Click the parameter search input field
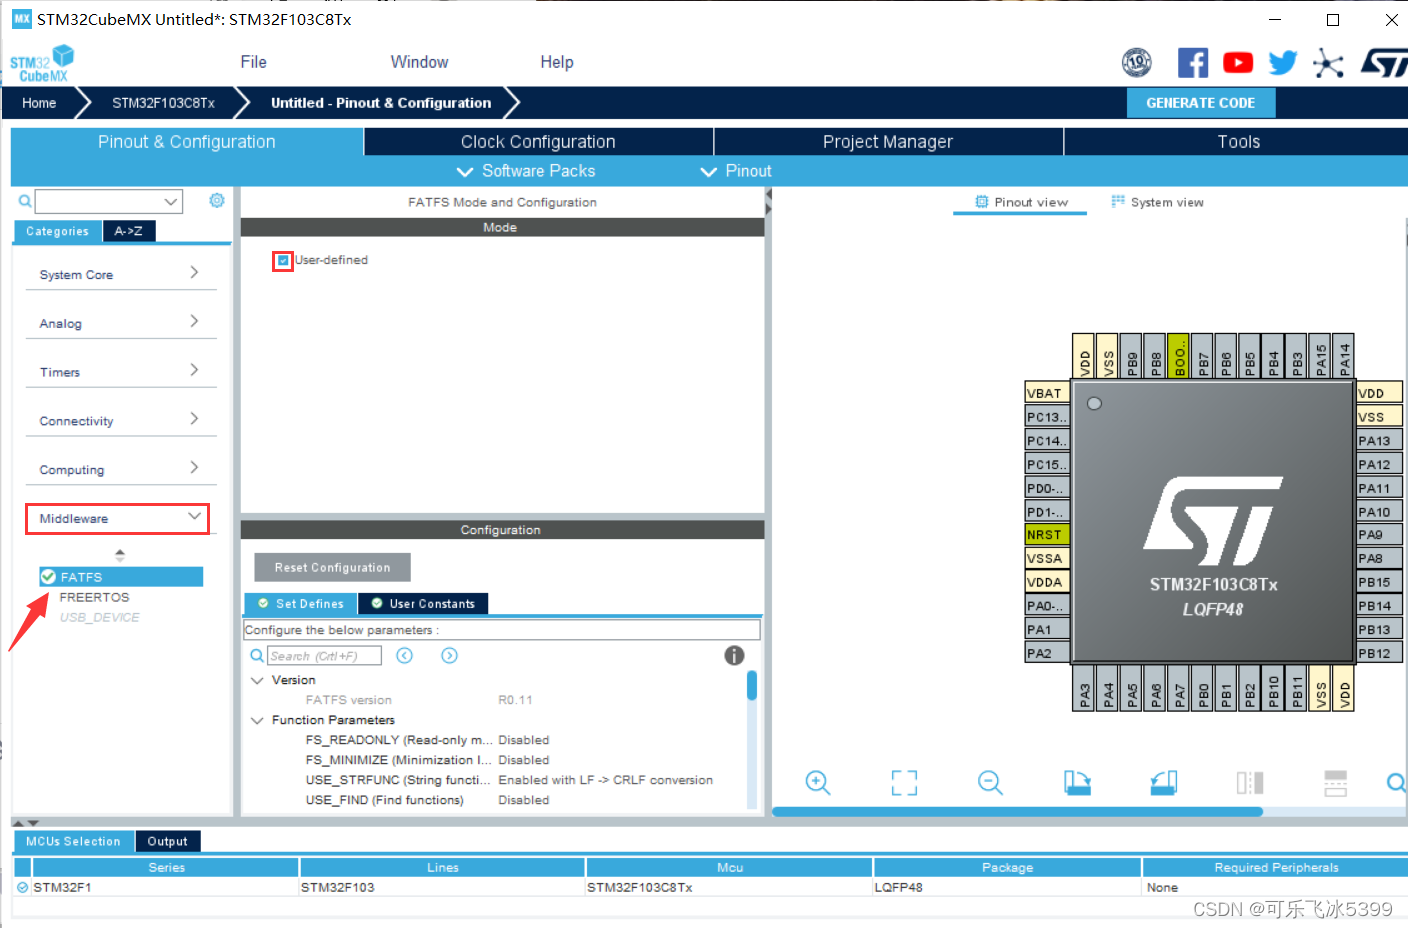 coord(325,656)
